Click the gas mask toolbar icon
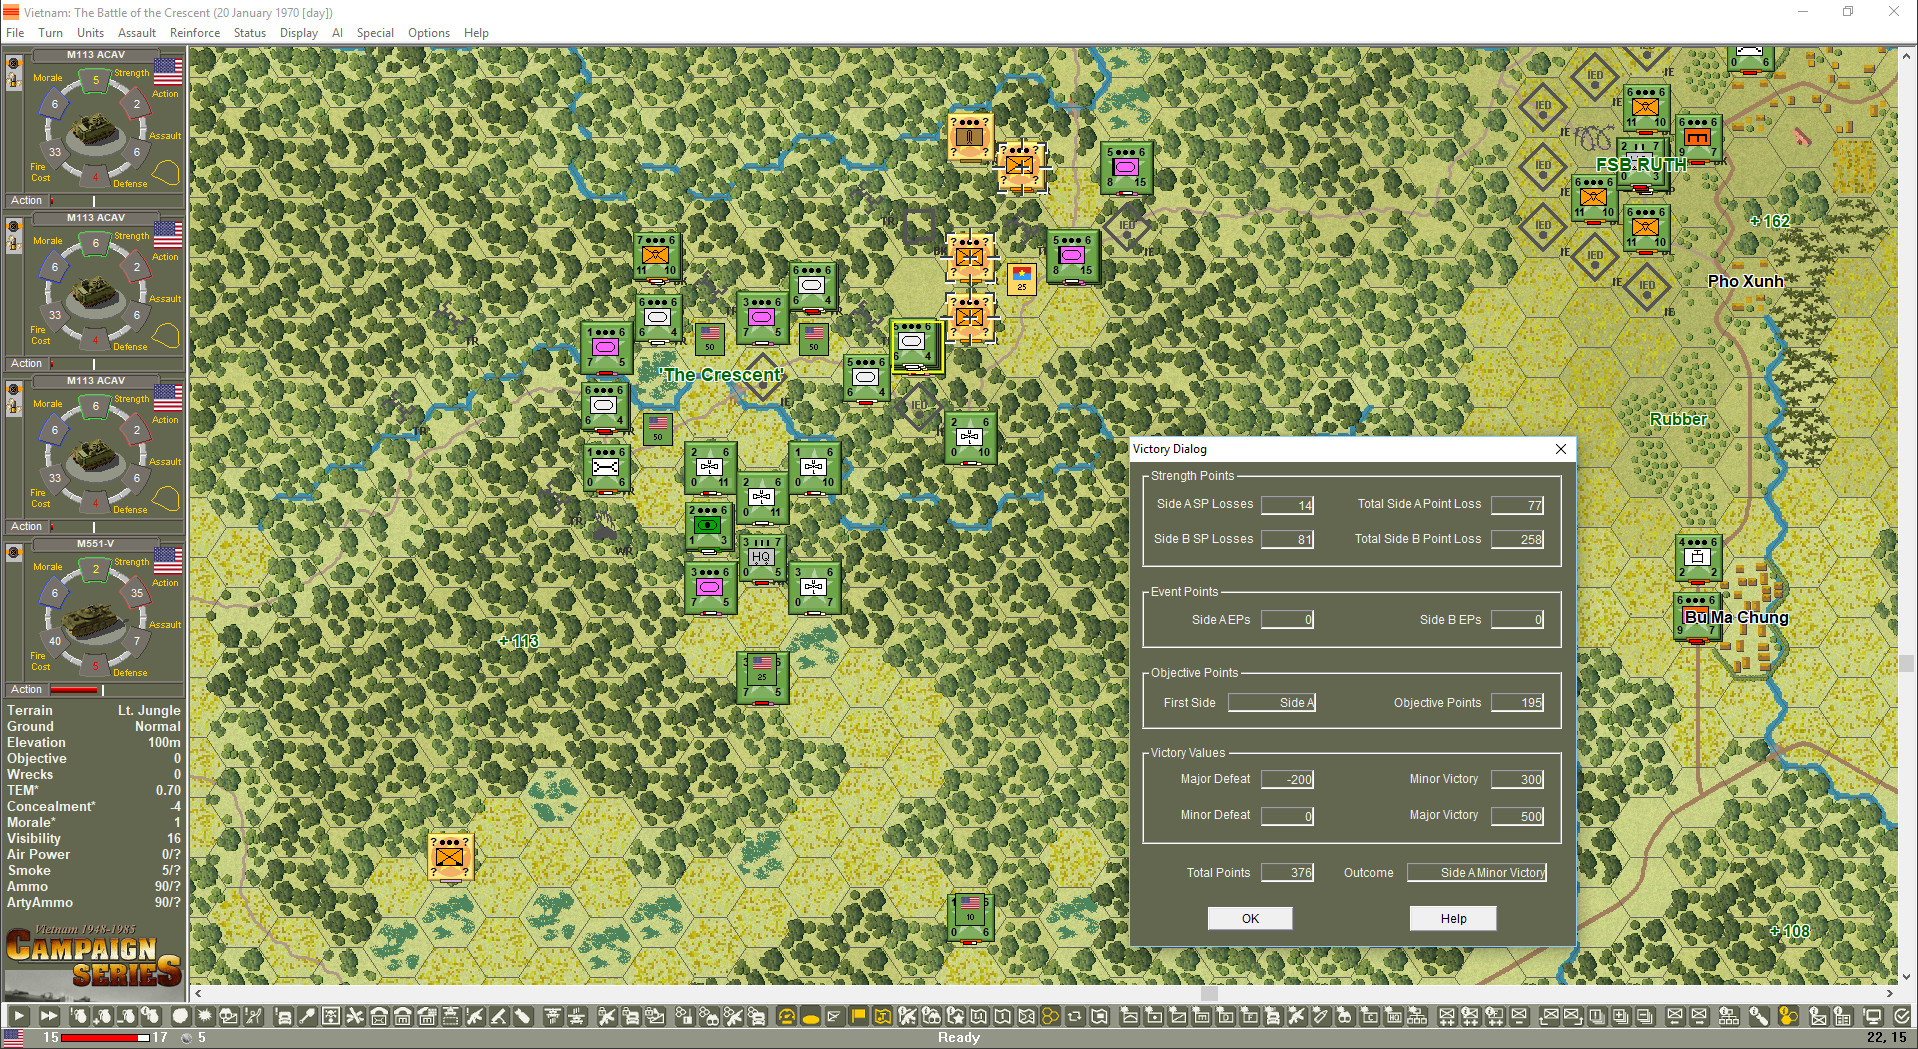Screen dimensions: 1918x1049 coord(229,1016)
